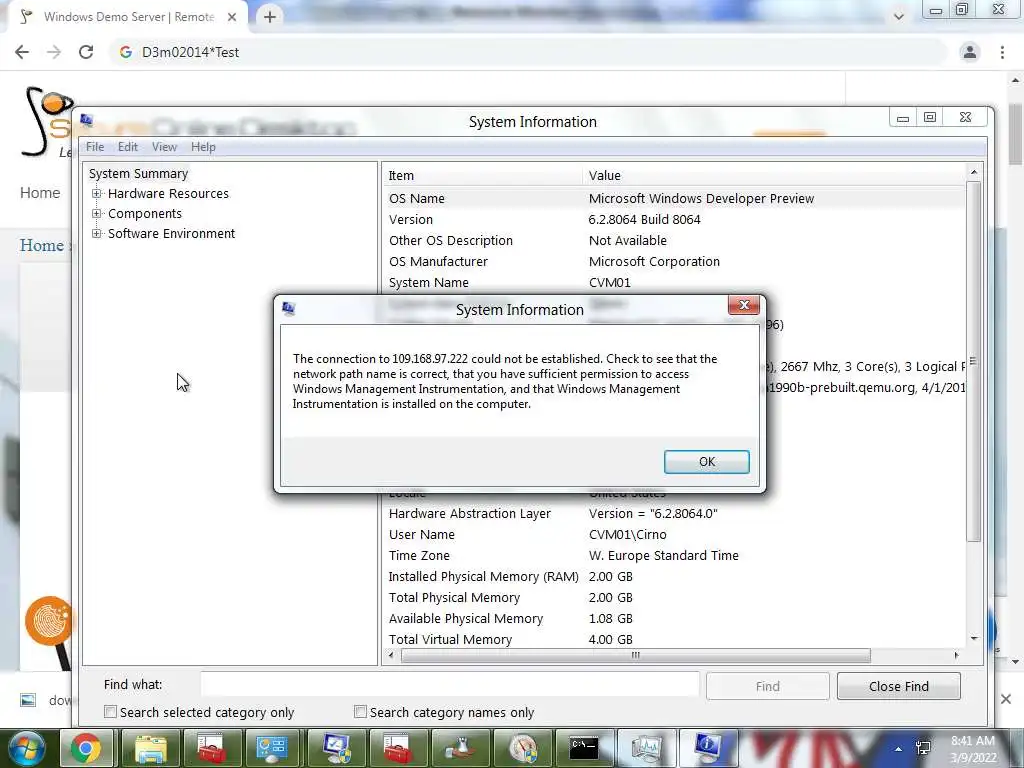Close the Windows Demo Server tab
The image size is (1024, 768).
(232, 17)
